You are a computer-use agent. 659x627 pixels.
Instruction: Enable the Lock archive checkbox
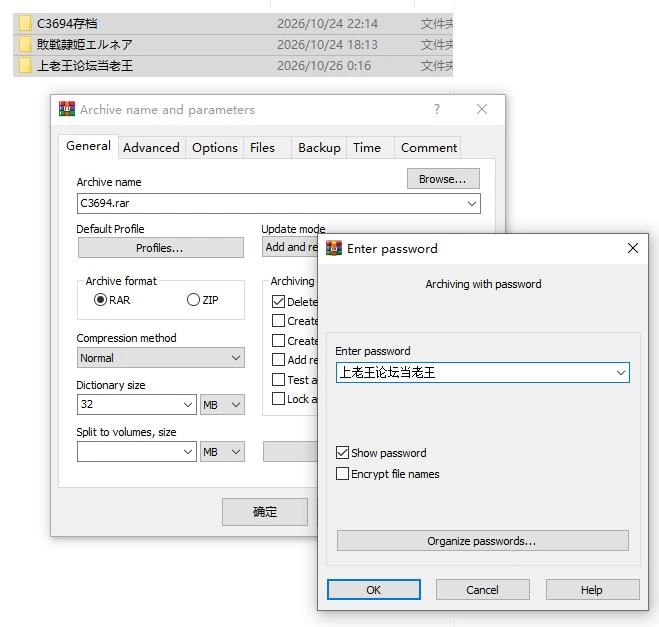278,398
